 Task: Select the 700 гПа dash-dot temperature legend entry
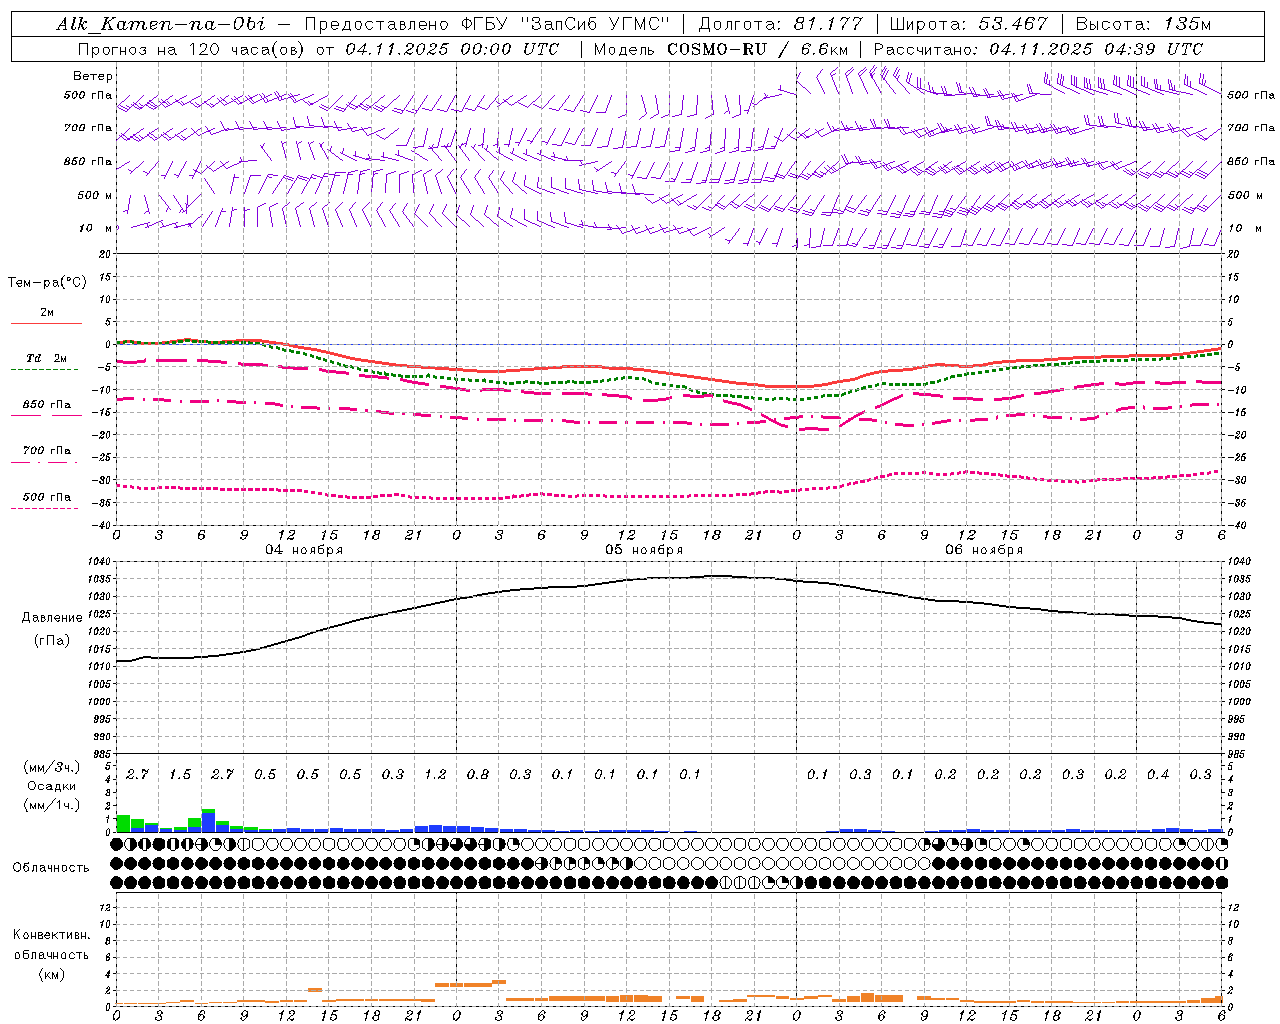click(x=46, y=451)
